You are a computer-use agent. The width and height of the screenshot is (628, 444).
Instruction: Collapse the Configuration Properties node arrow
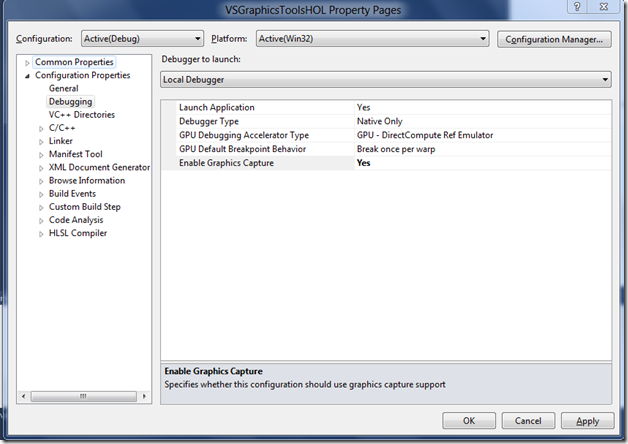pyautogui.click(x=27, y=76)
